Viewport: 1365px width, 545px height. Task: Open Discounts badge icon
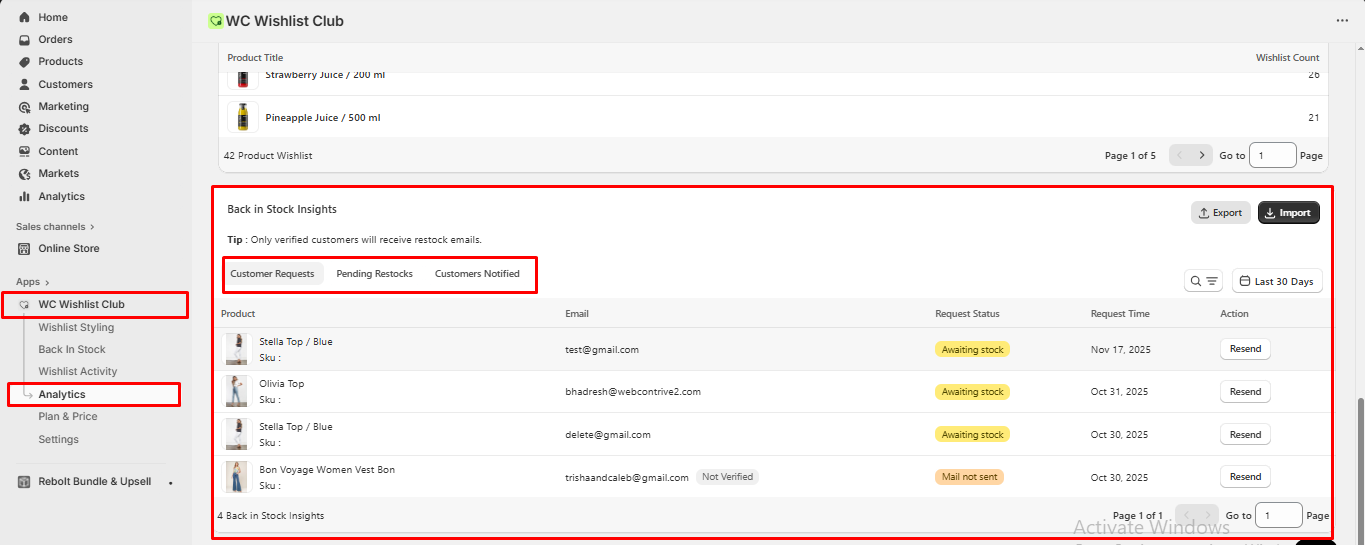(24, 129)
